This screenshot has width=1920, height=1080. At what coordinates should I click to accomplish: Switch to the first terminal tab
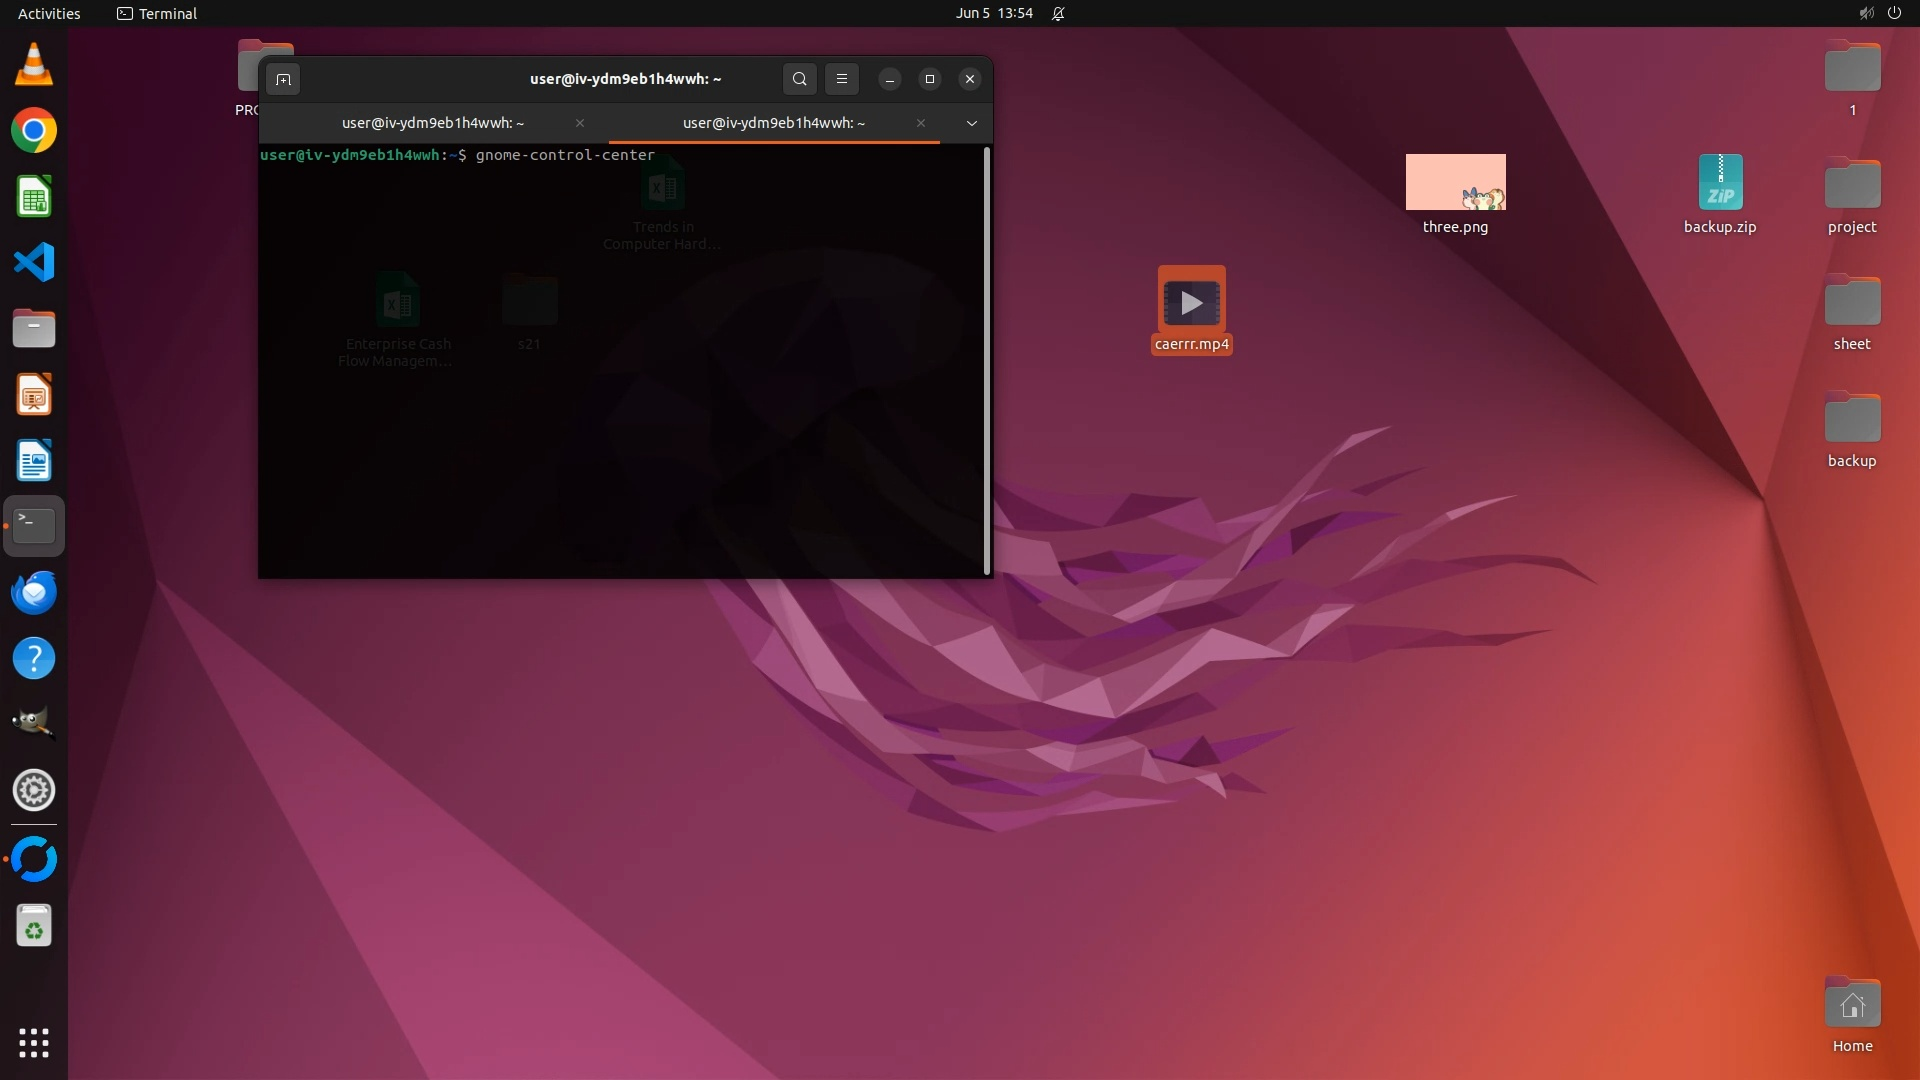[432, 123]
